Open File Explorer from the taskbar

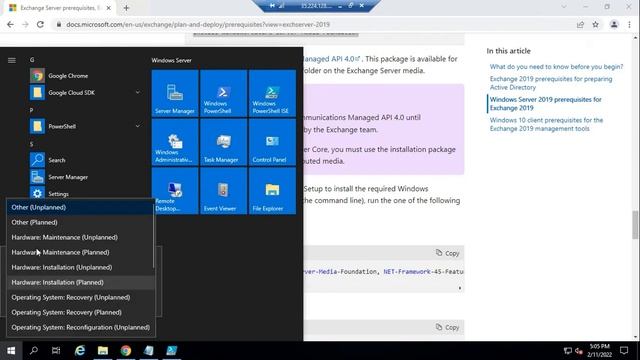coord(103,351)
